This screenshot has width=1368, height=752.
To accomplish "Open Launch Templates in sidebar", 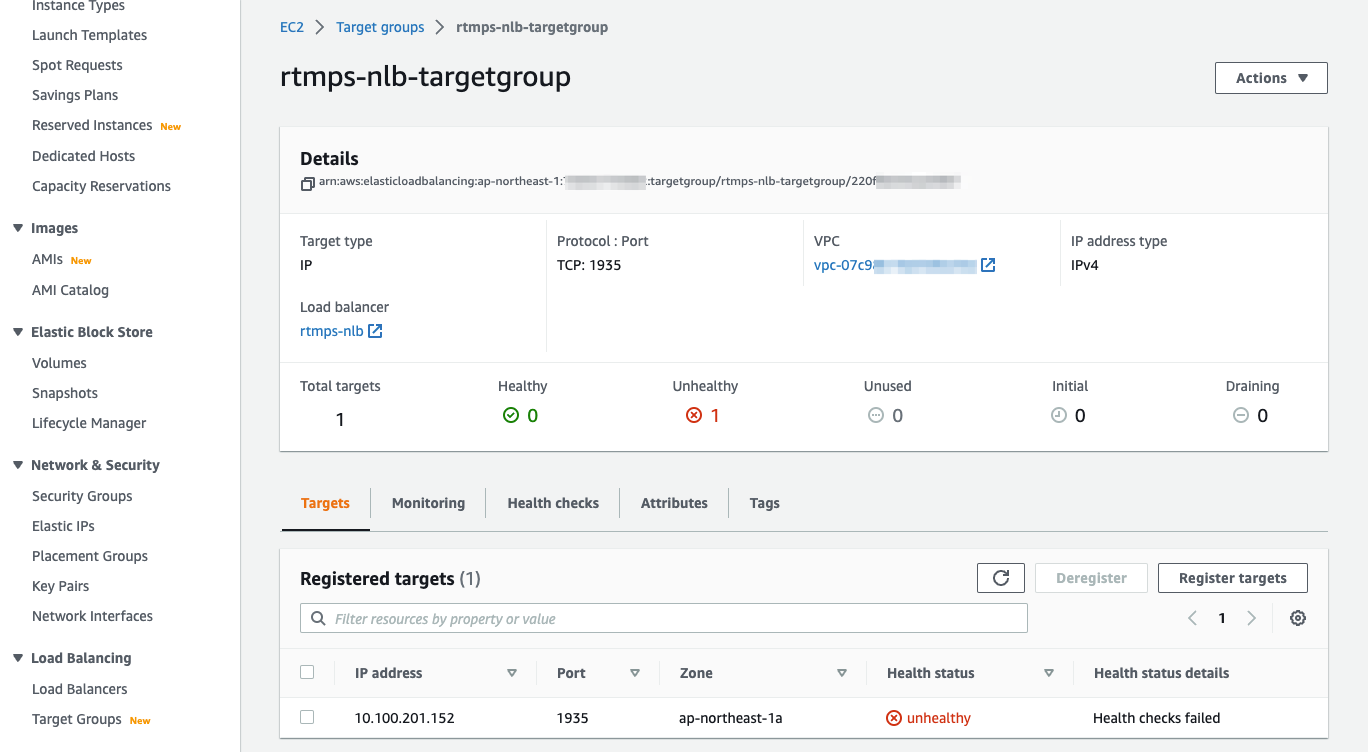I will click(89, 35).
